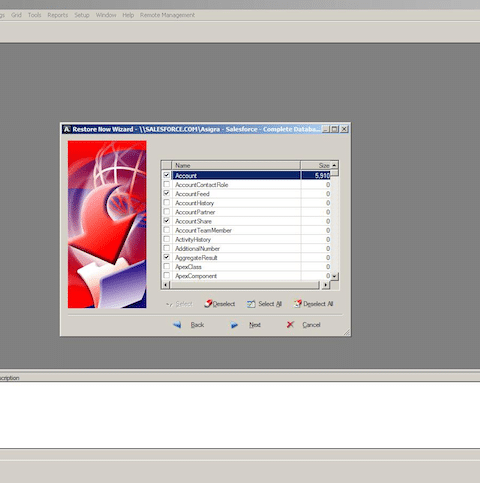
Task: Open the Reports menu
Action: click(x=57, y=15)
